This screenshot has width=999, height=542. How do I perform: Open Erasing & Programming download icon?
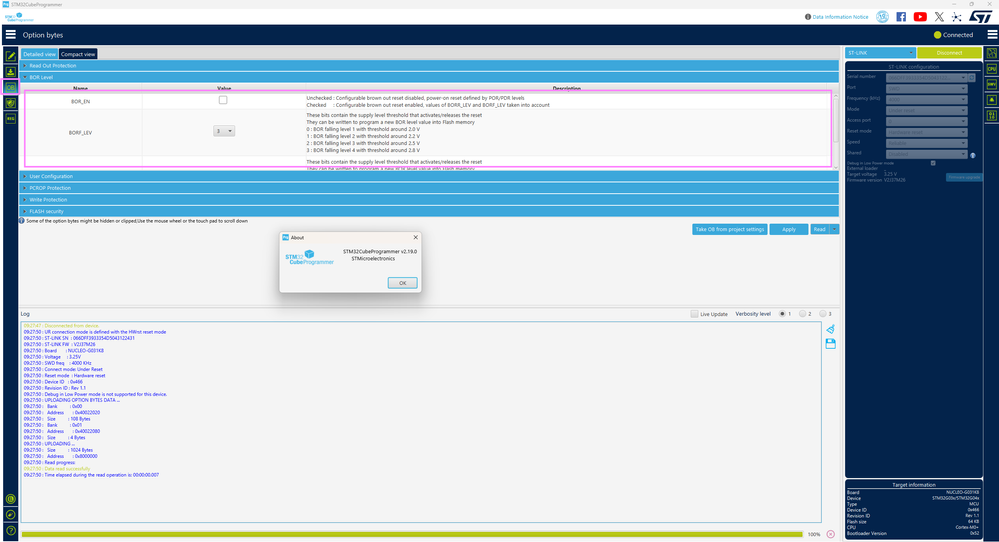coord(10,71)
